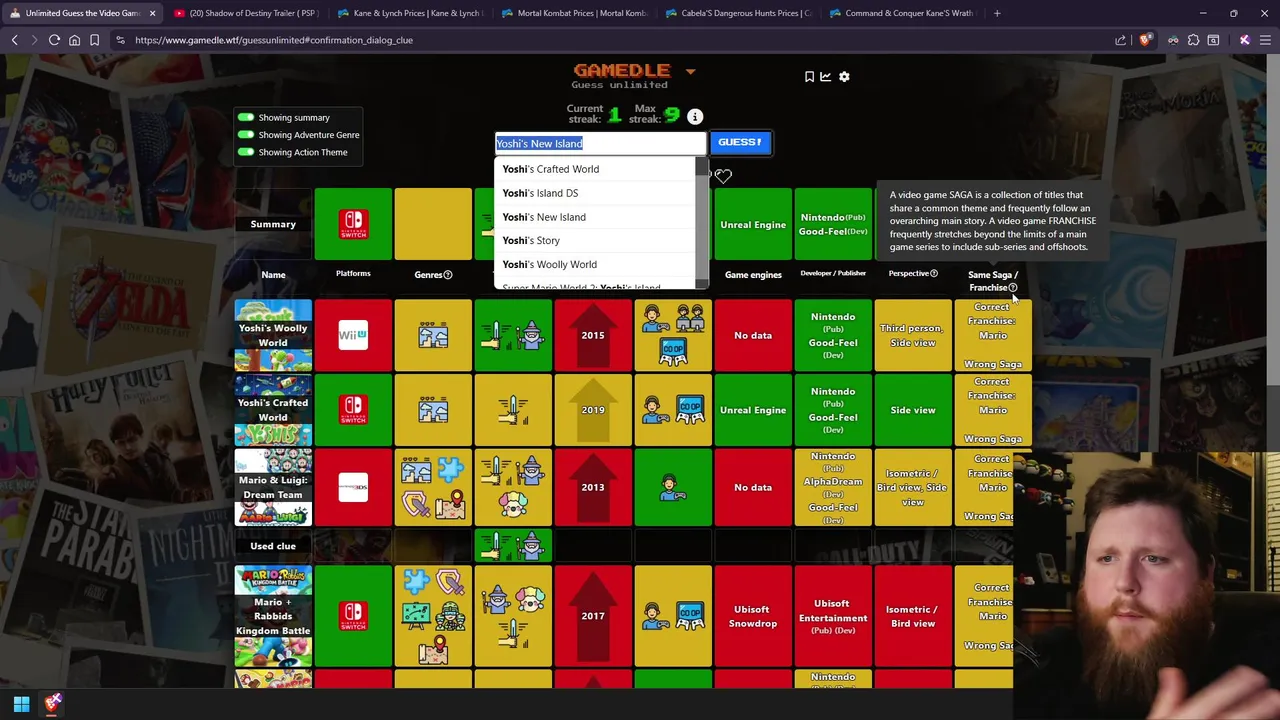Switch to the Mortal Kombat Prices tab
Viewport: 1280px width, 720px height.
tap(573, 13)
